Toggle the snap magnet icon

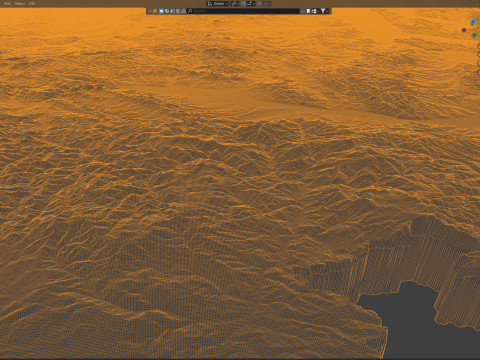point(244,4)
